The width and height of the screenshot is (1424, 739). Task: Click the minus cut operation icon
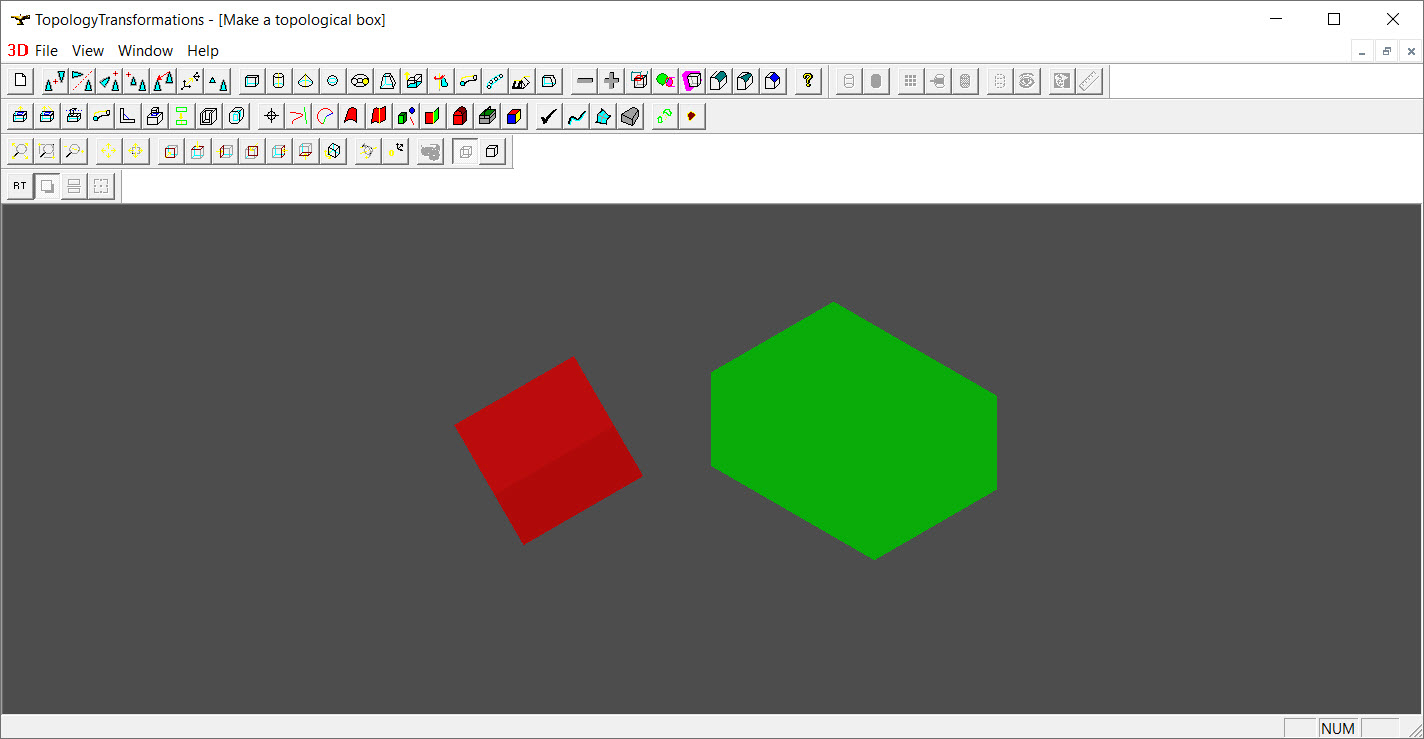[586, 81]
